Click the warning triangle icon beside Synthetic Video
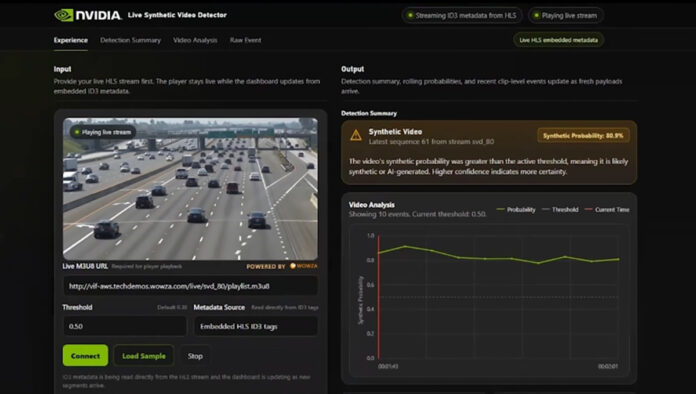The image size is (696, 394). click(x=356, y=135)
